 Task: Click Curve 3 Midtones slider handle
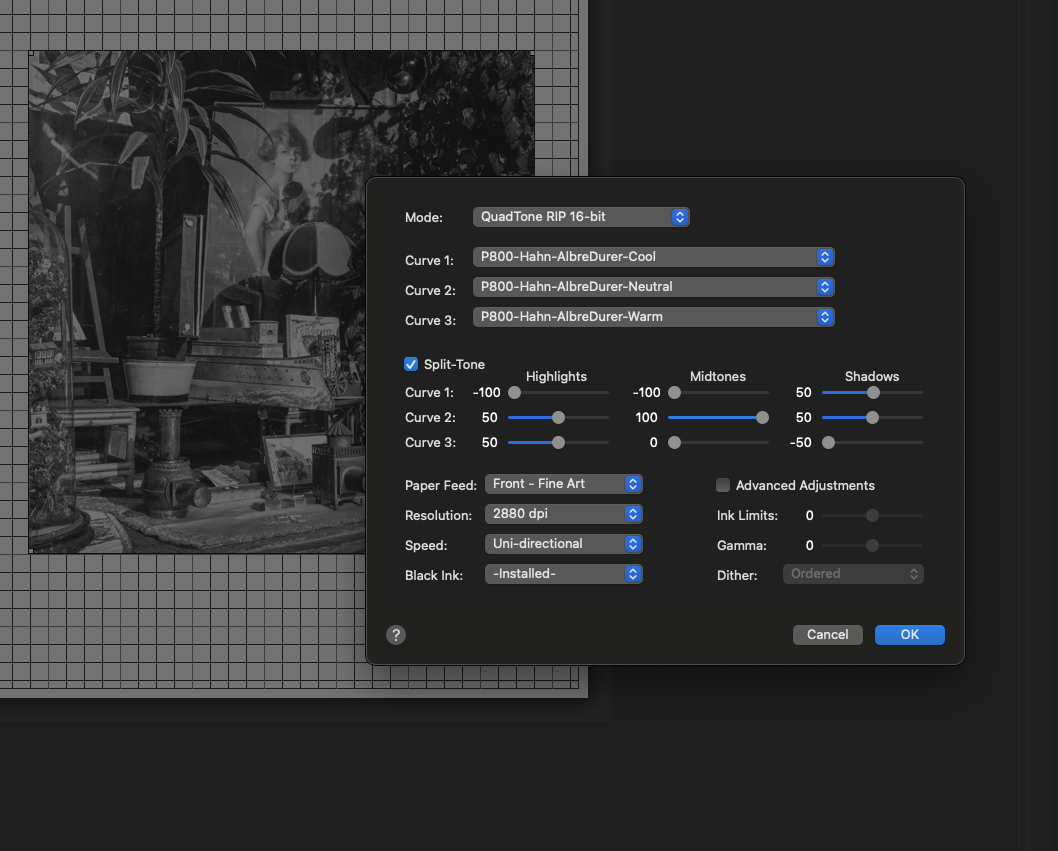675,443
